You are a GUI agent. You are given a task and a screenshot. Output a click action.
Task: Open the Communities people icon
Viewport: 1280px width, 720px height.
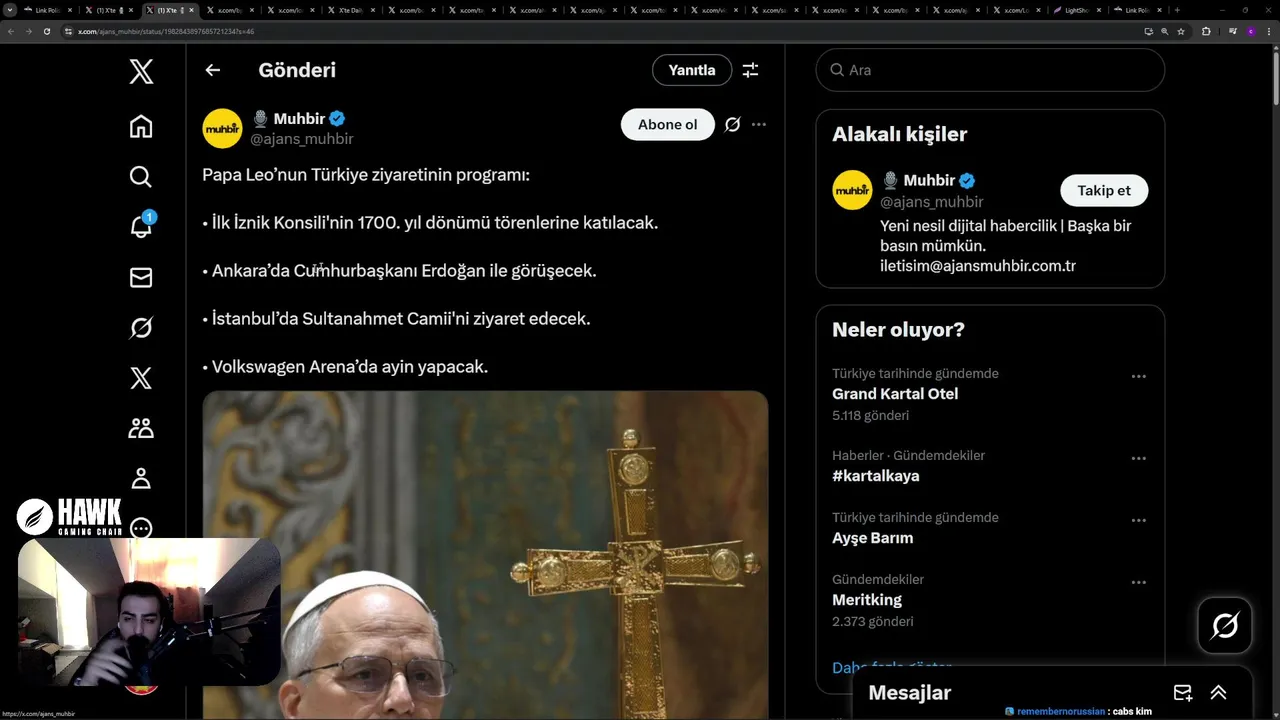(x=141, y=428)
